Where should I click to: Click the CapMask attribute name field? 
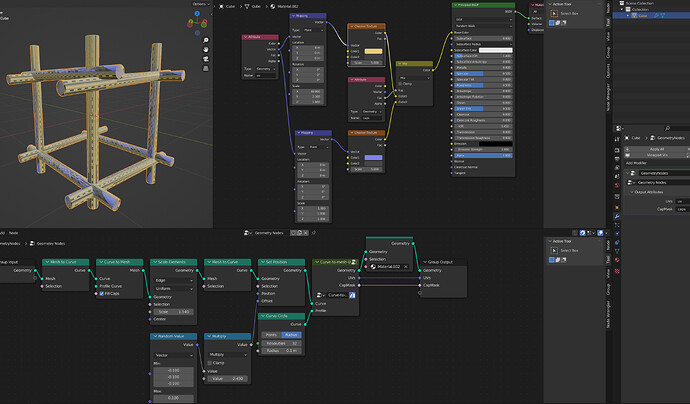tap(683, 209)
